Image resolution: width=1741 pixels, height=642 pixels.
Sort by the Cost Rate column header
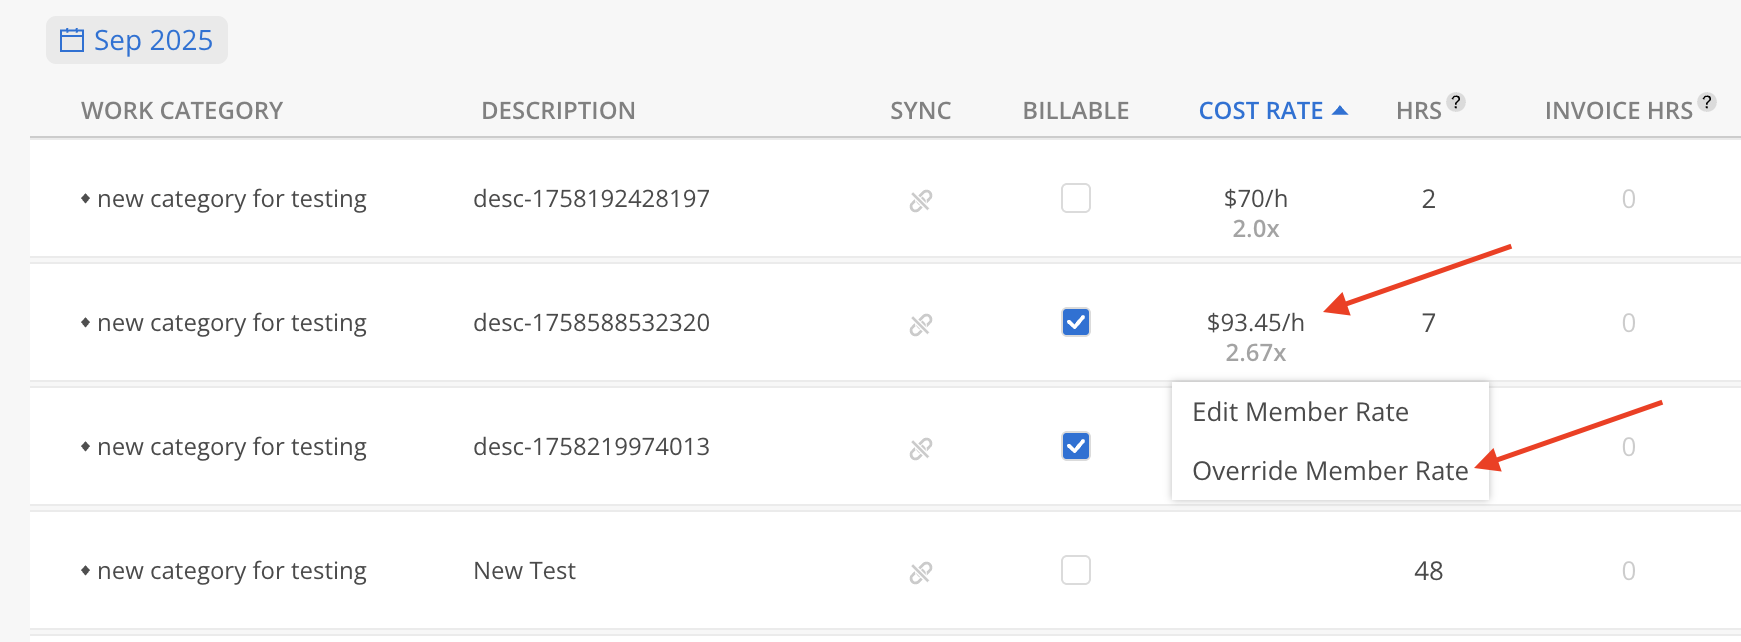1260,111
